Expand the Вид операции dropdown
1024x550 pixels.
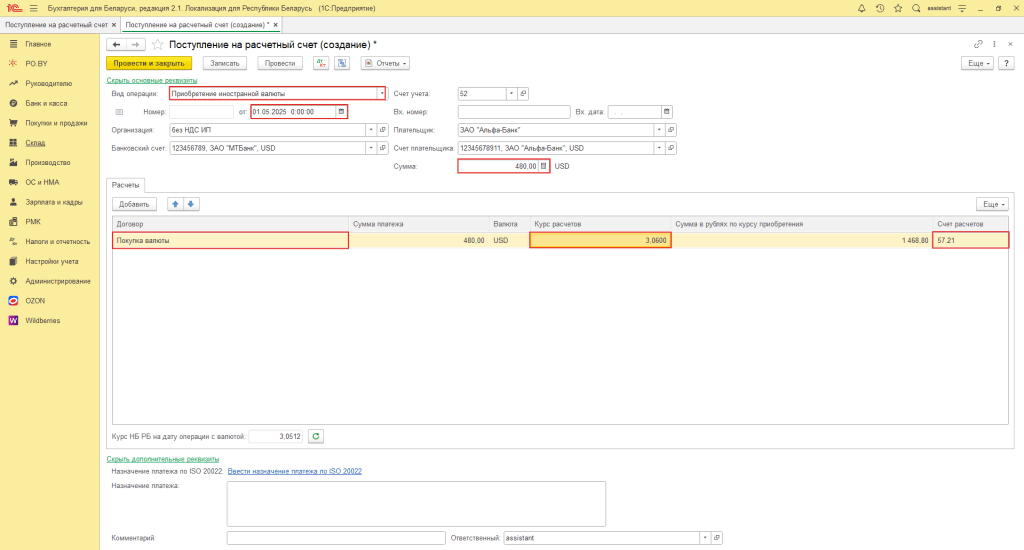point(381,93)
